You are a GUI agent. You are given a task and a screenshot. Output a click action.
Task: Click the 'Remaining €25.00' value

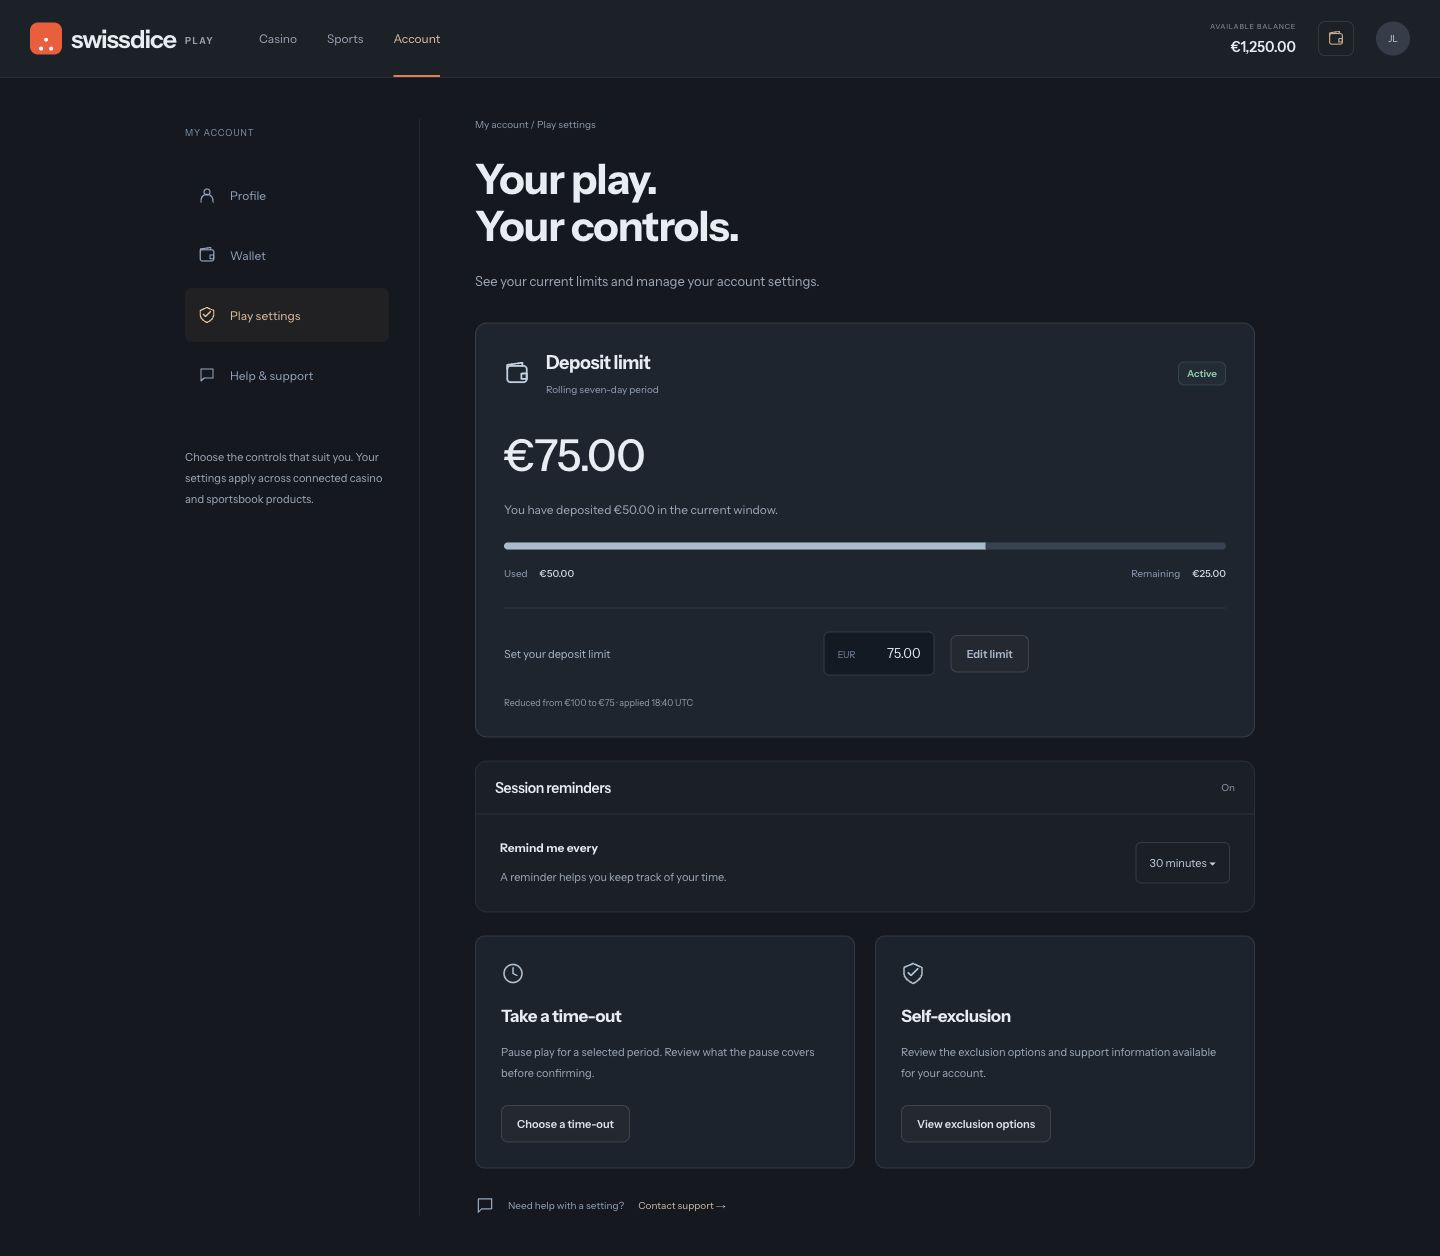point(1178,574)
